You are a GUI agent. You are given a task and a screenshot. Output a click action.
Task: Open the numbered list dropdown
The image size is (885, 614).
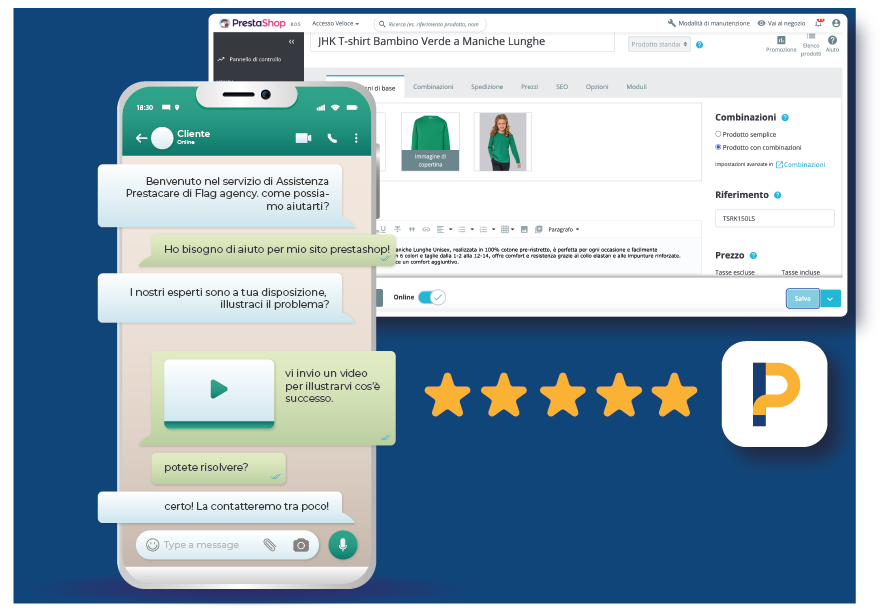(x=487, y=229)
